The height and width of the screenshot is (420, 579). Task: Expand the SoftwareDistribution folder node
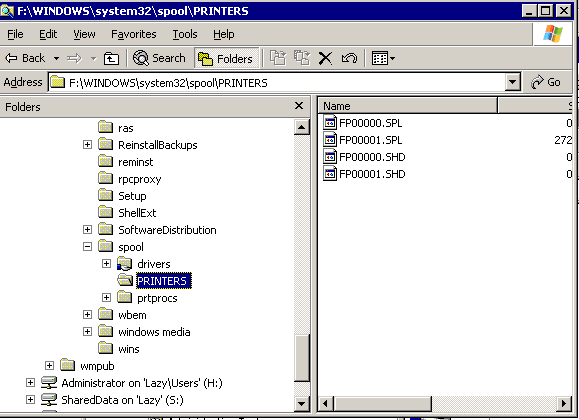click(88, 229)
